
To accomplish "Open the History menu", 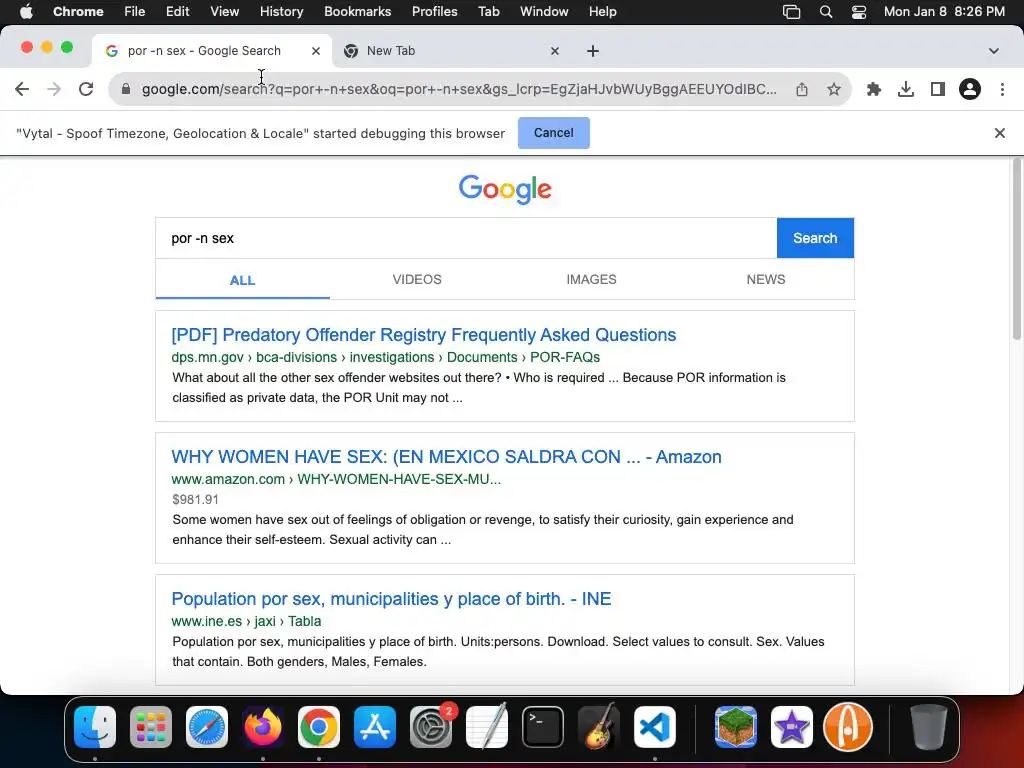I will tap(281, 12).
